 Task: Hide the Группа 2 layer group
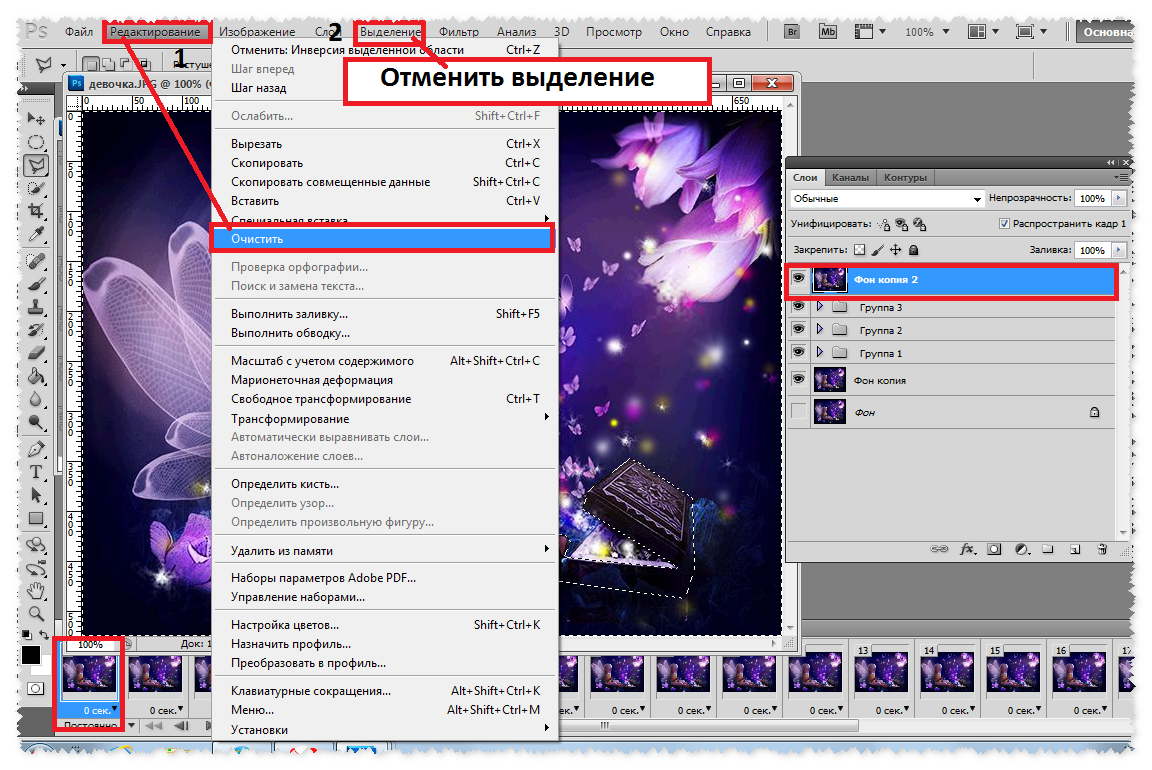click(799, 329)
